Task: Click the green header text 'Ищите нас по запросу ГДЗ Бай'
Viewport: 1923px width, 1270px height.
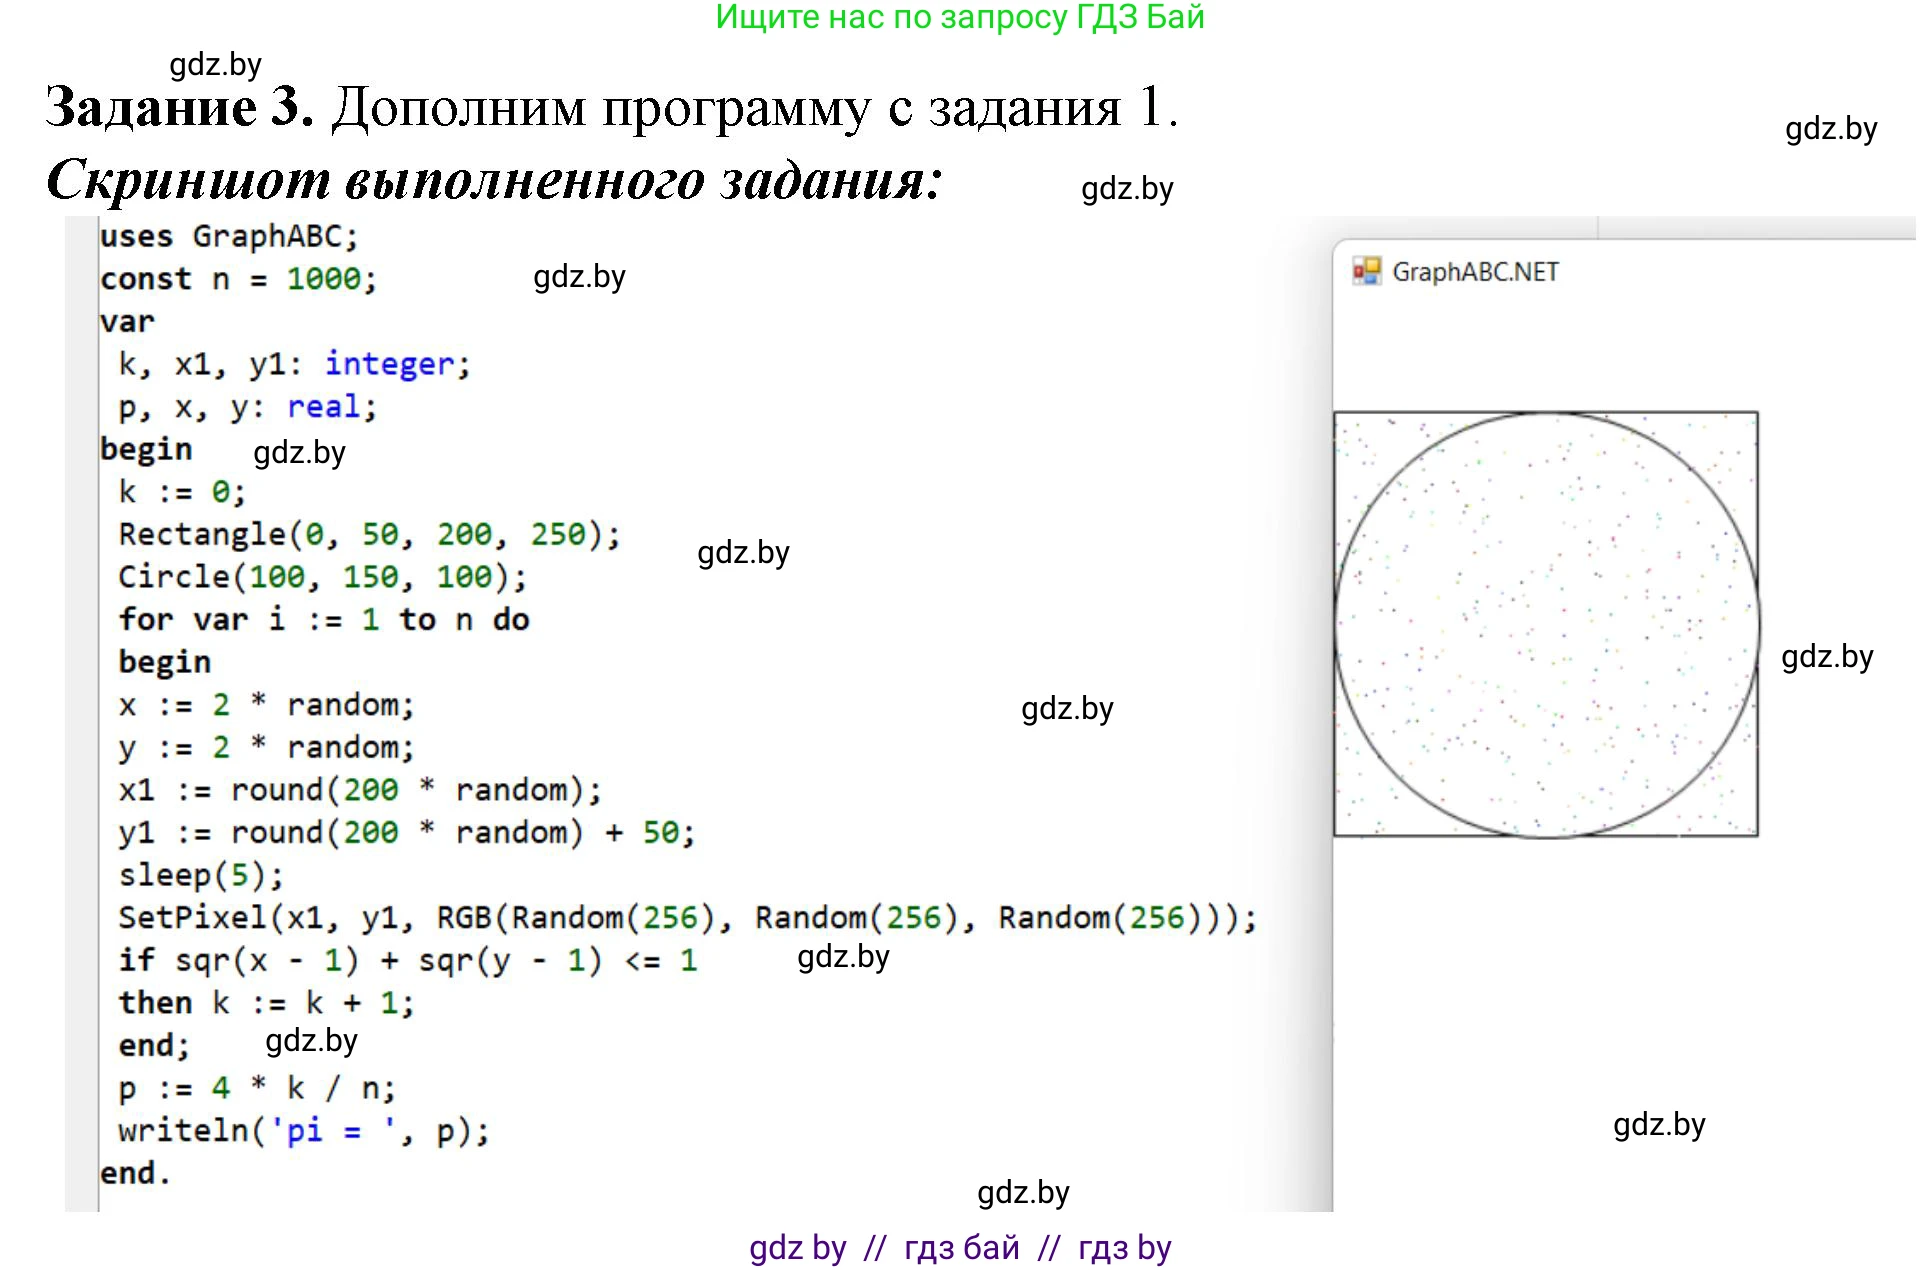Action: tap(959, 18)
